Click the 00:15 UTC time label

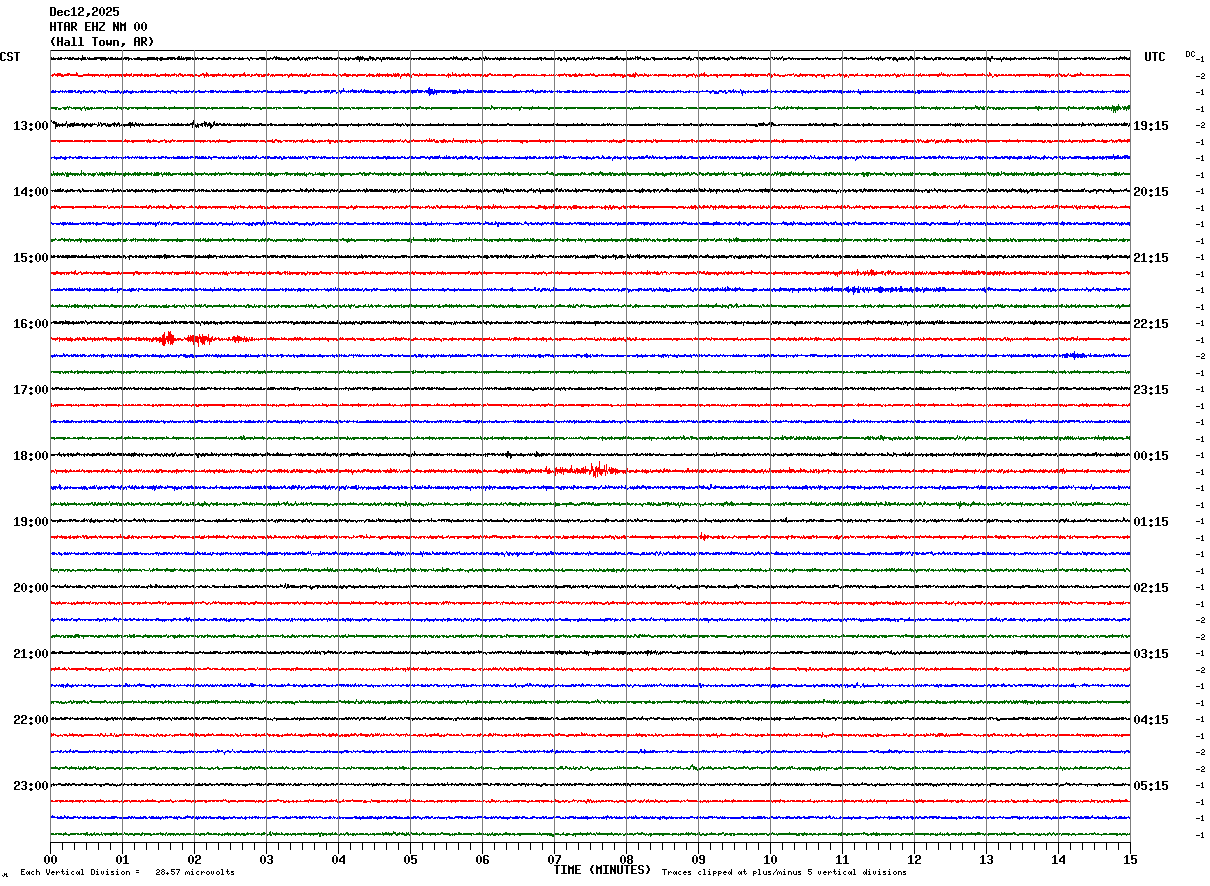(1151, 456)
